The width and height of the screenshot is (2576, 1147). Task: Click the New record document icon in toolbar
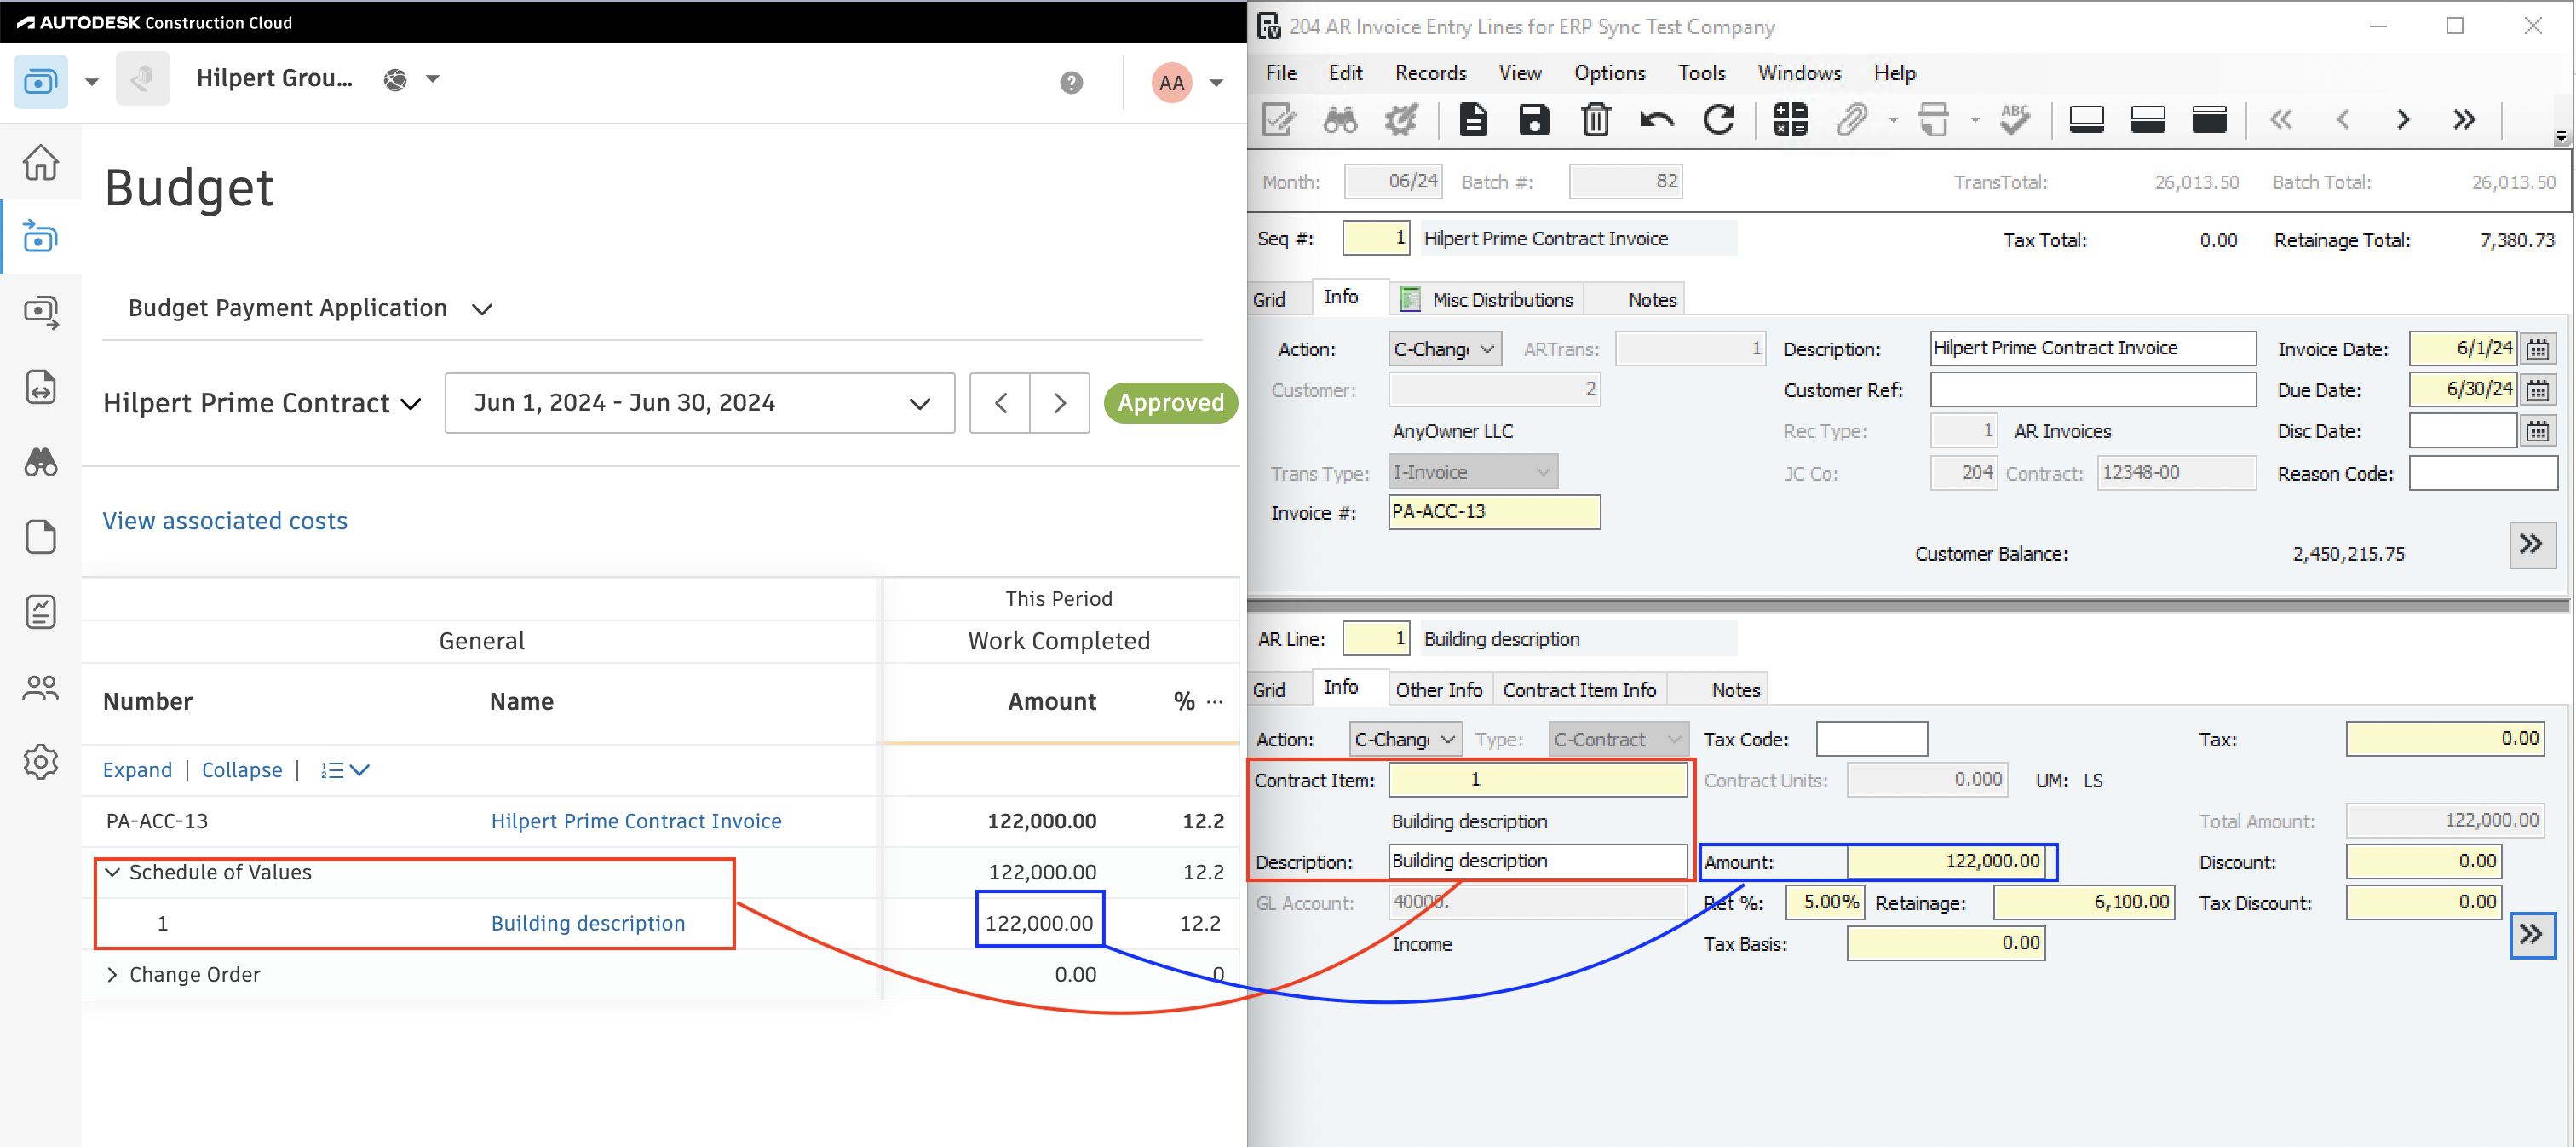1473,120
